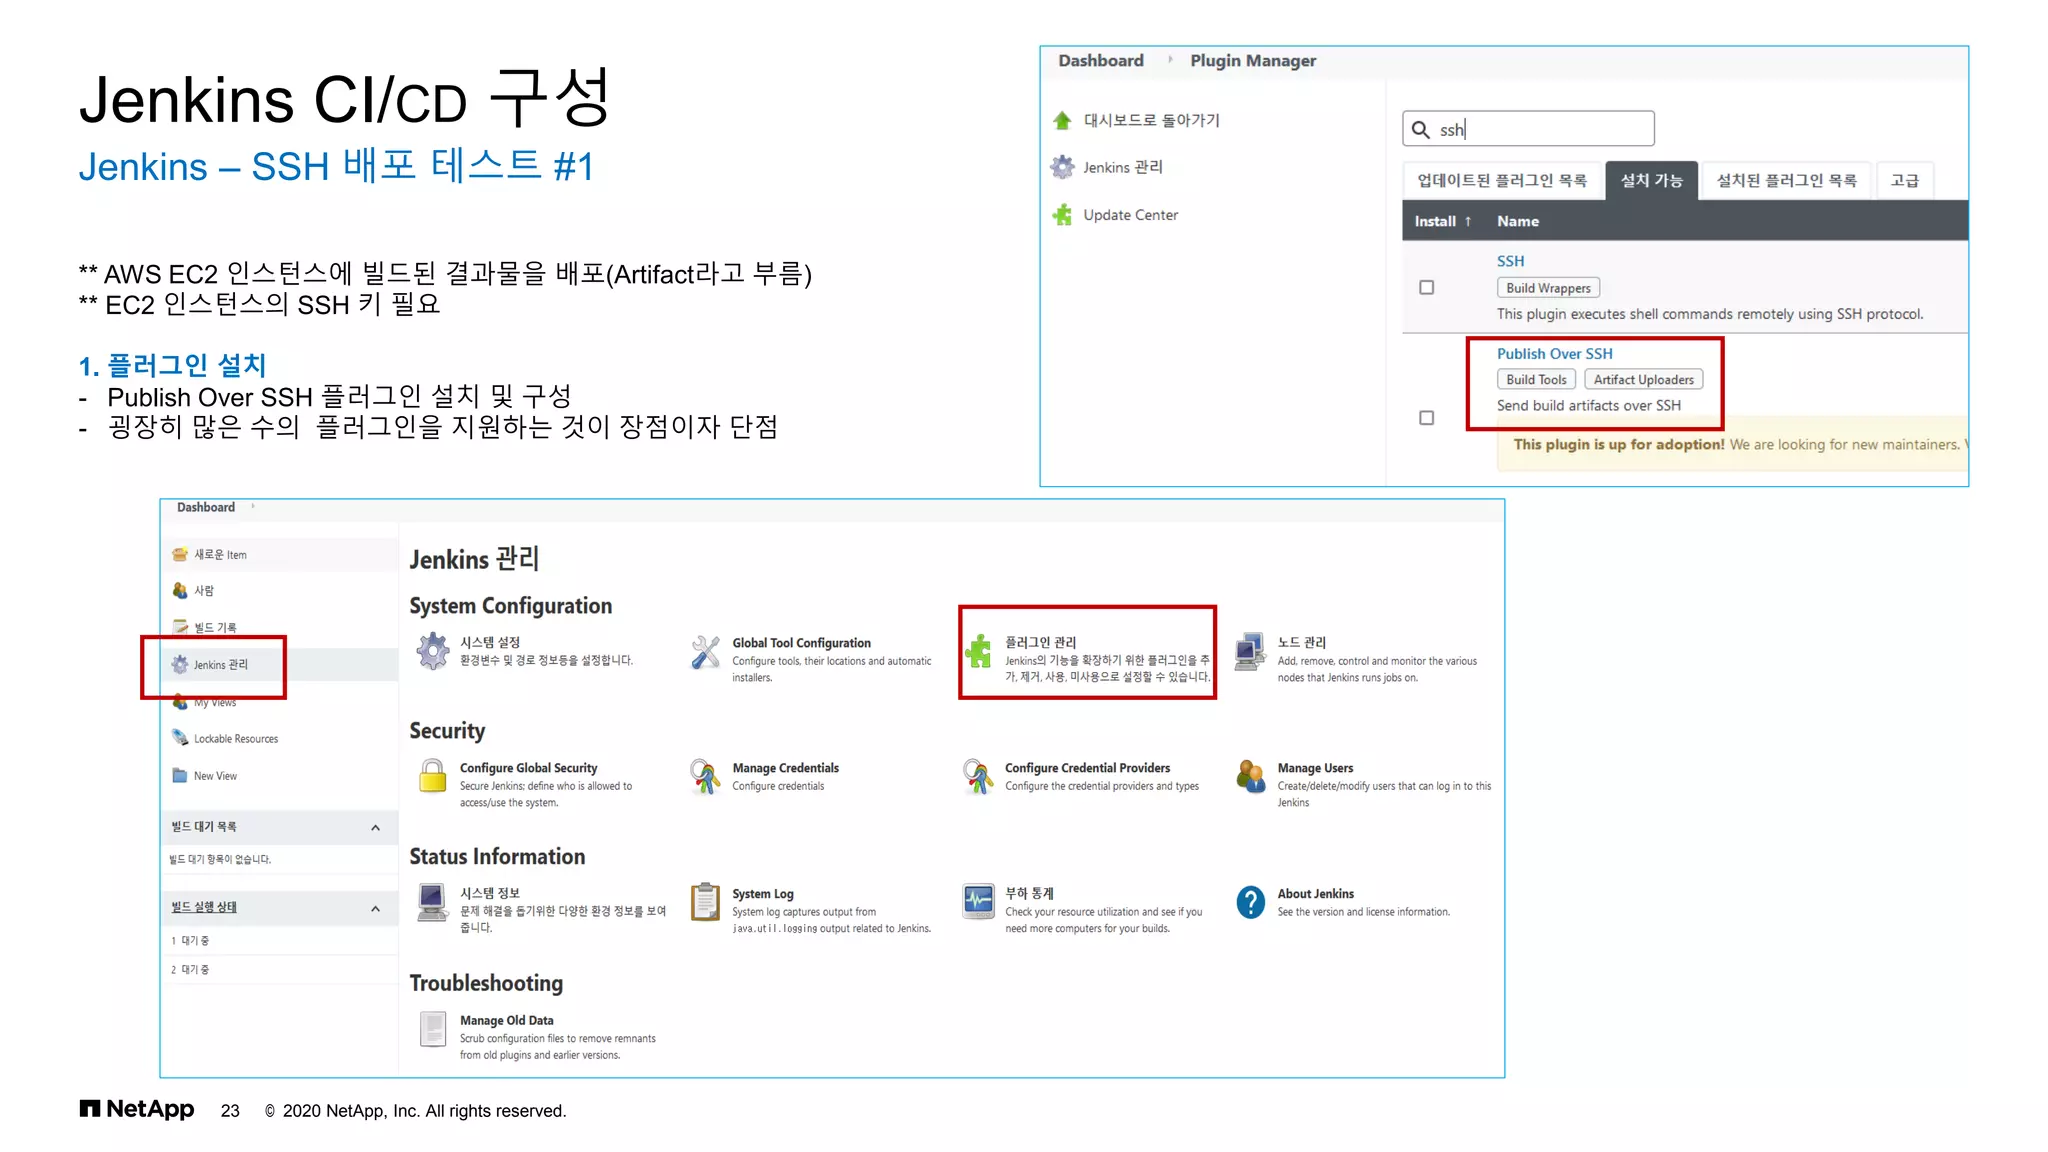Click the Build Tools tag
This screenshot has height=1152, width=2048.
click(1536, 380)
